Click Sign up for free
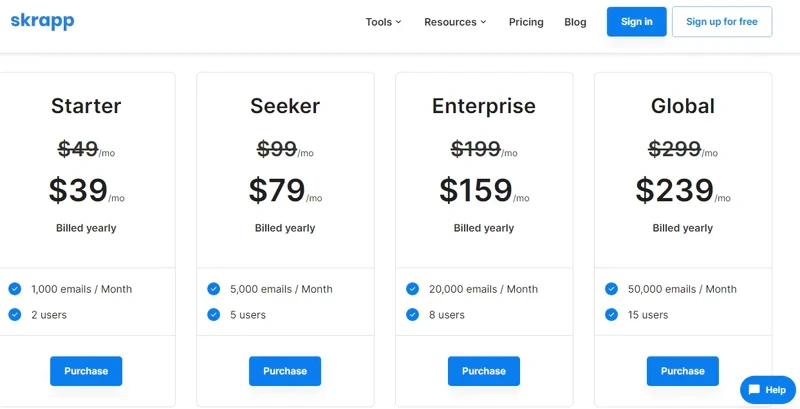This screenshot has height=409, width=800. click(721, 22)
